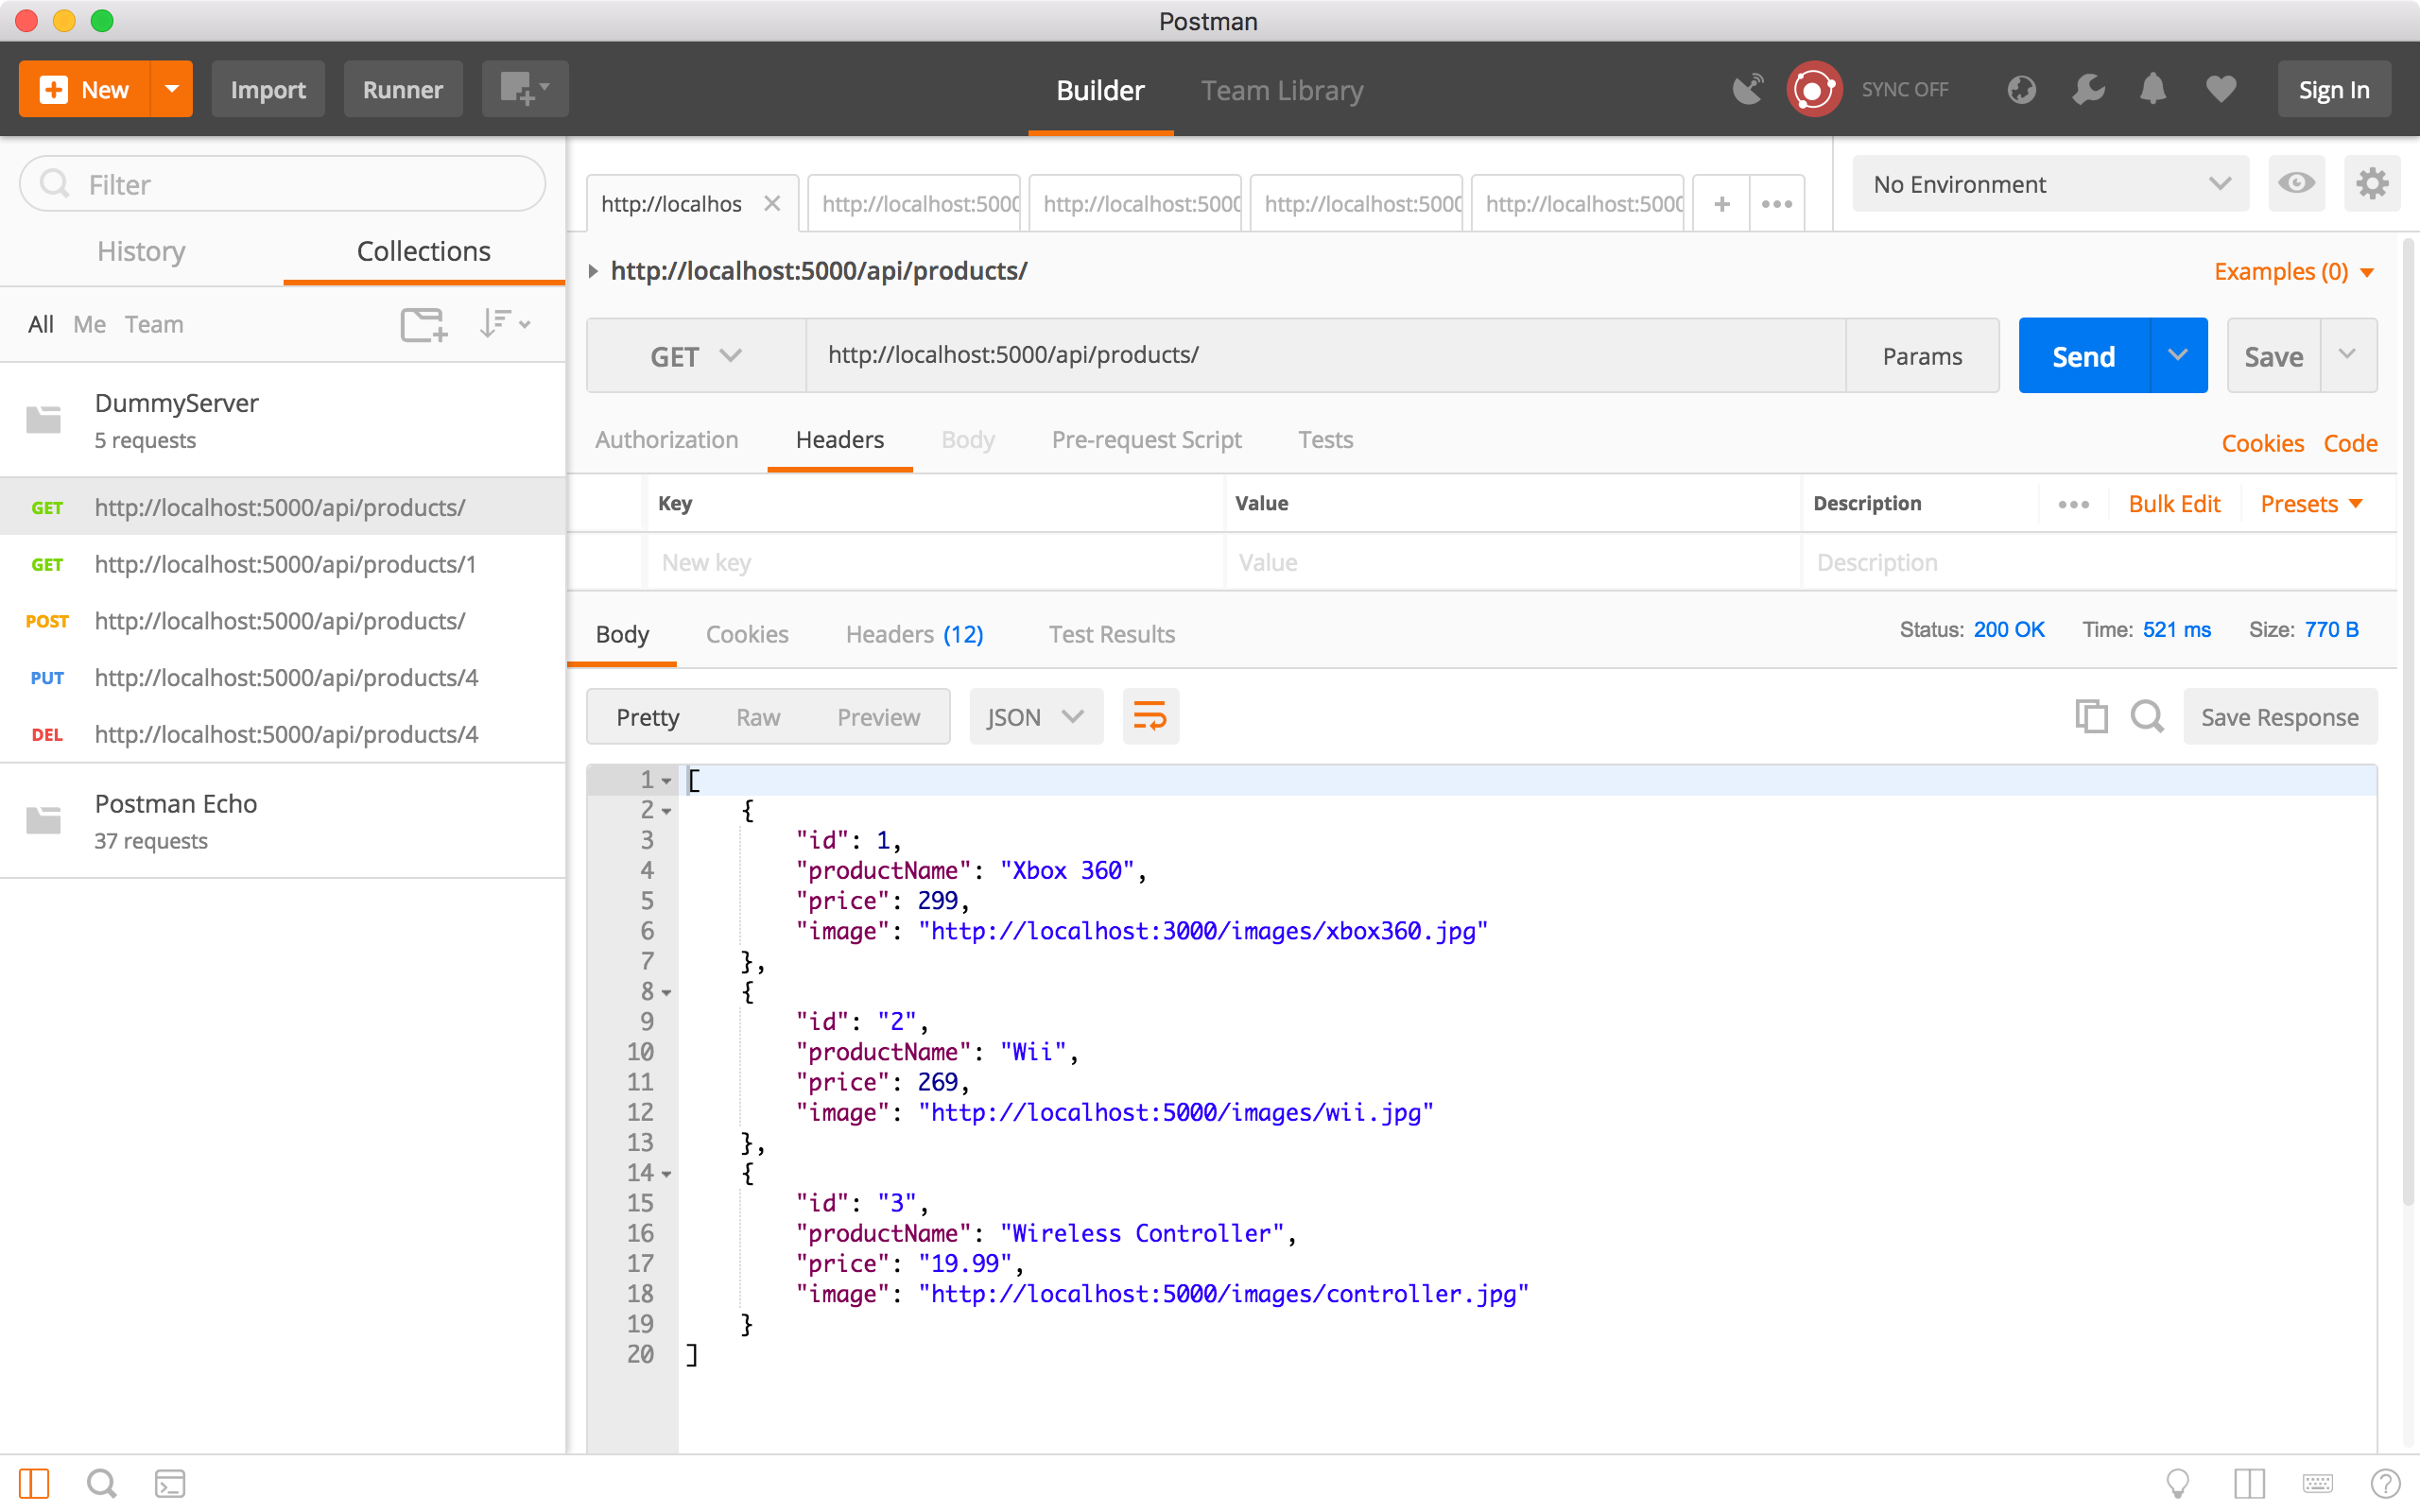The width and height of the screenshot is (2420, 1512).
Task: Open manage environments gear icon
Action: 2372,184
